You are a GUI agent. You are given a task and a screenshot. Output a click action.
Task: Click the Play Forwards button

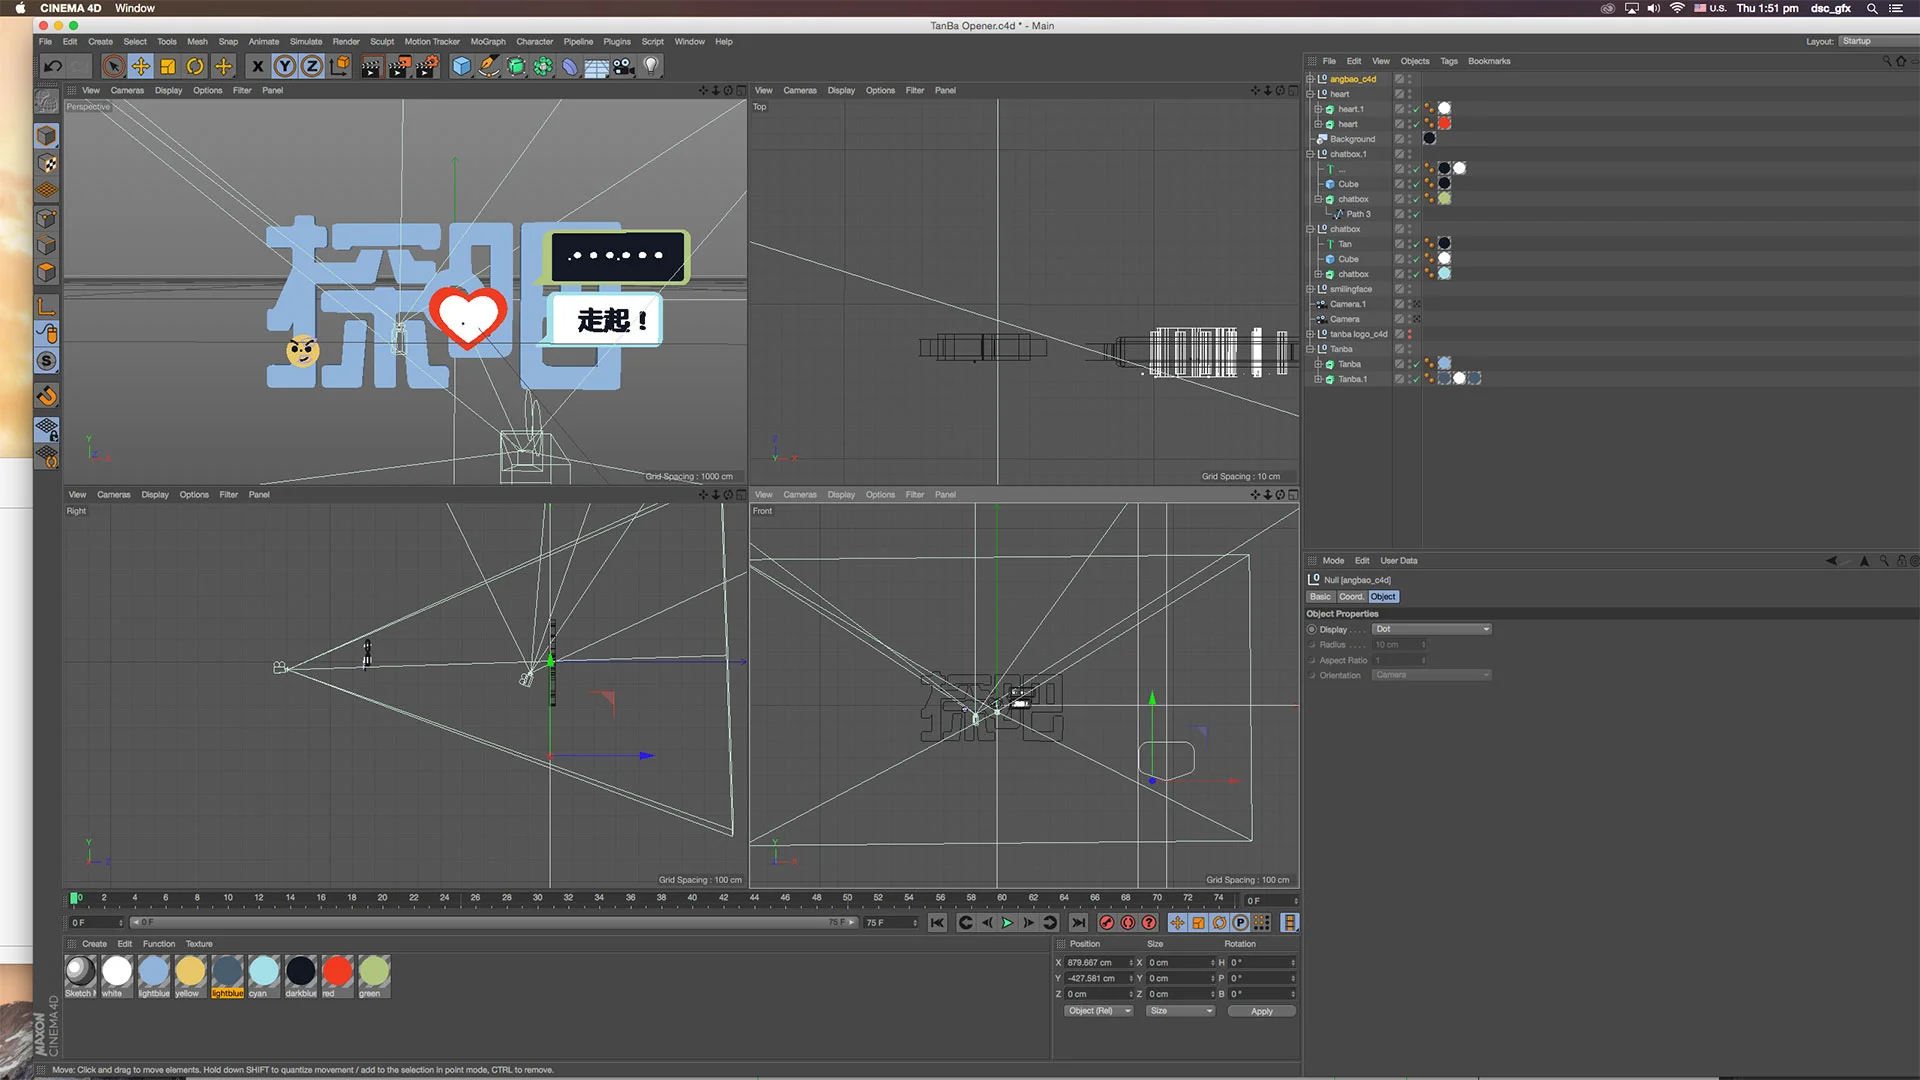tap(1007, 923)
